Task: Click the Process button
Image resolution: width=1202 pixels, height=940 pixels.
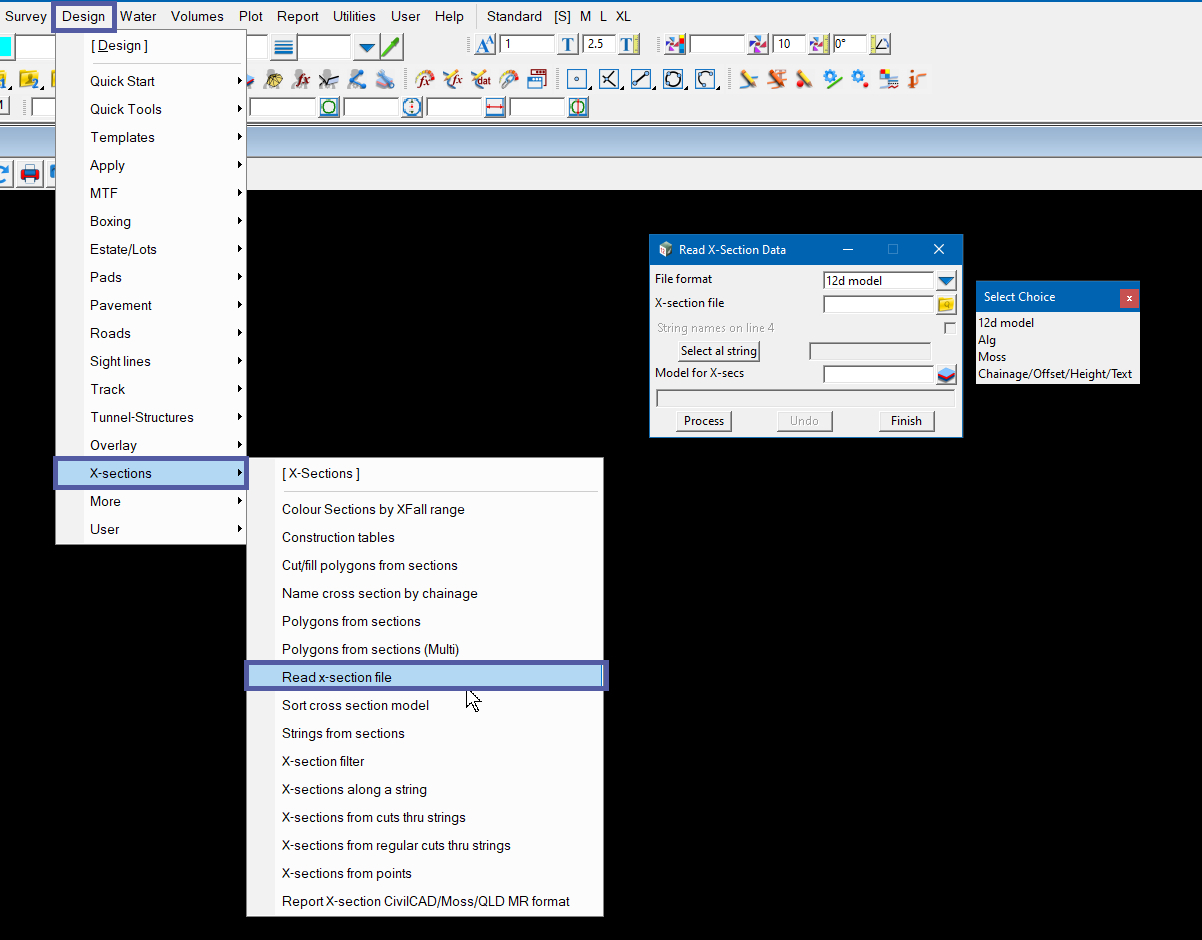Action: coord(704,421)
